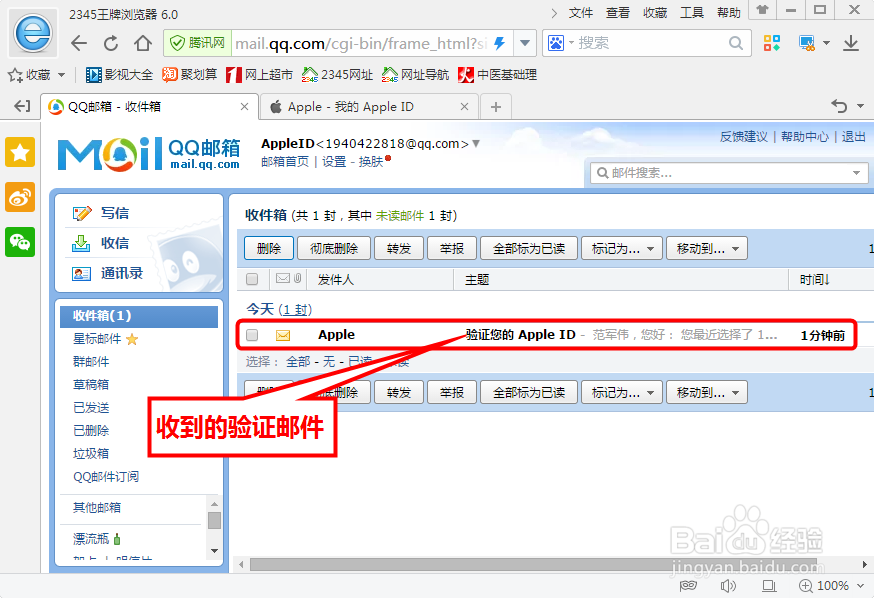
Task: Open the 草稿箱 folder
Action: pyautogui.click(x=91, y=385)
